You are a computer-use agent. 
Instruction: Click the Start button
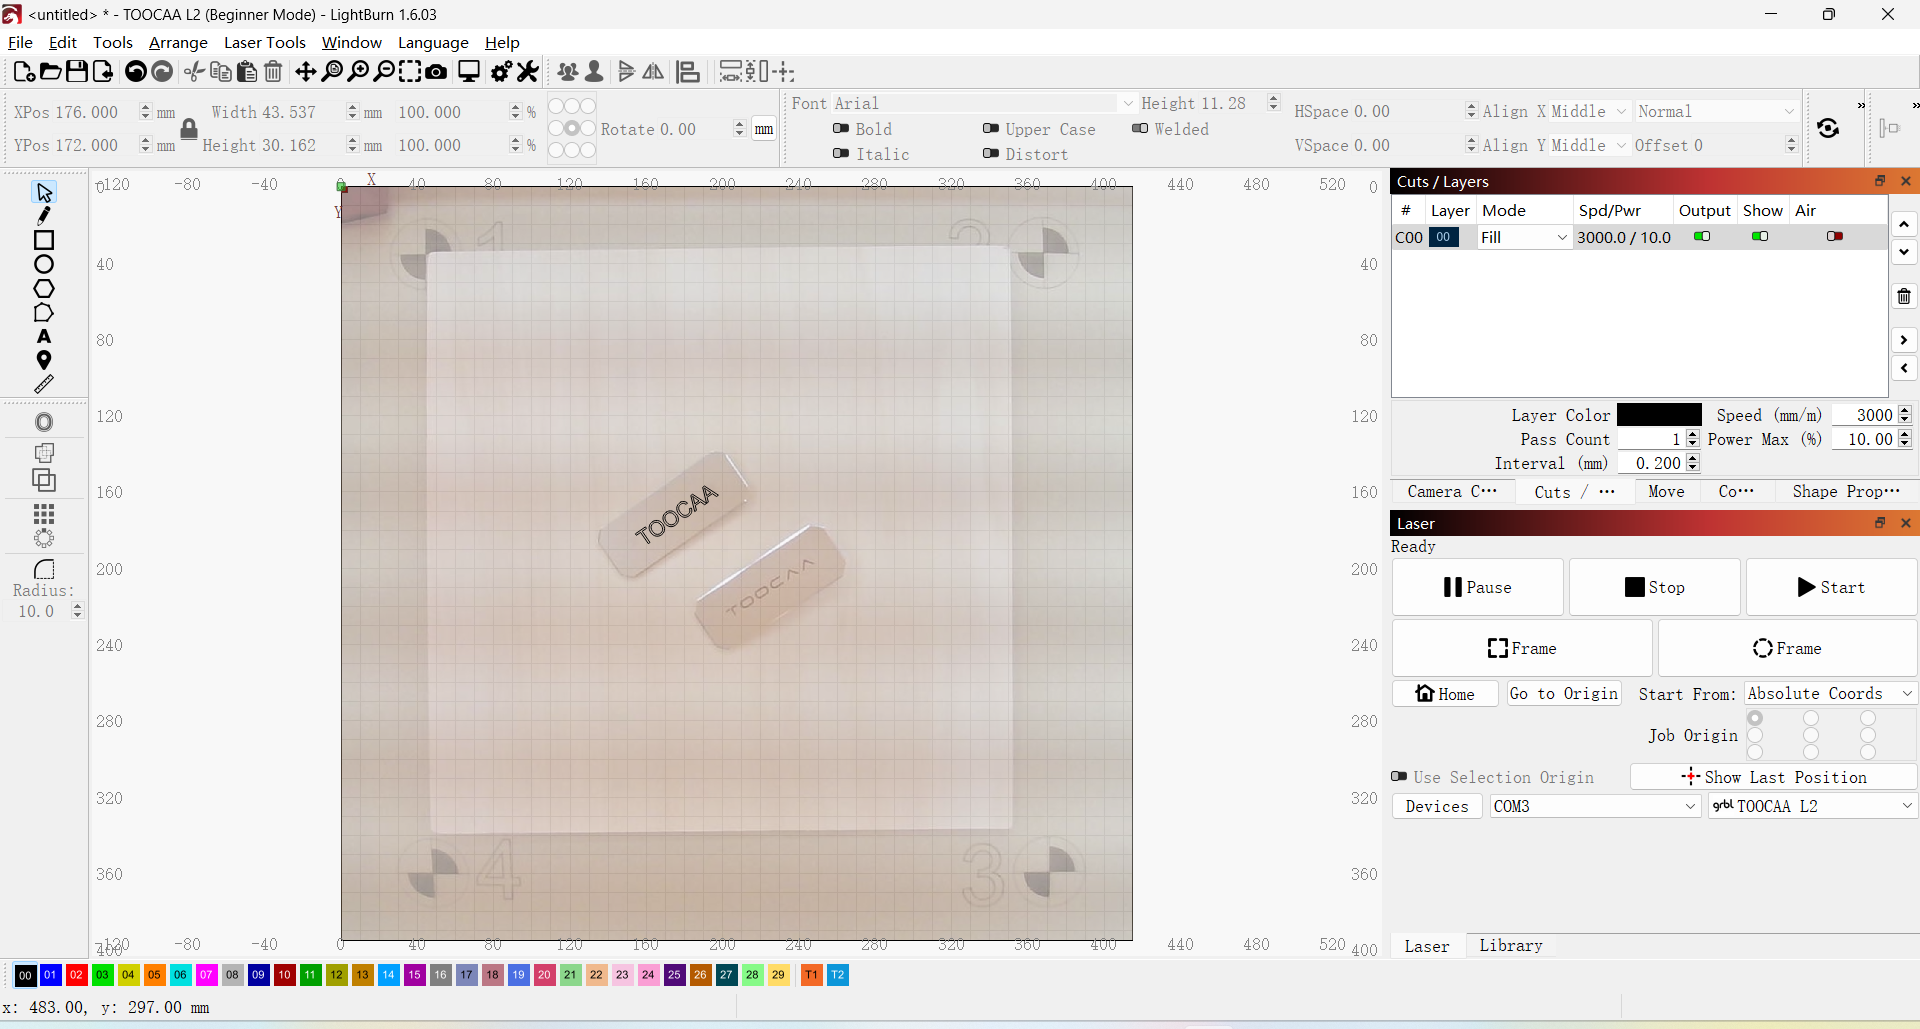pos(1831,587)
